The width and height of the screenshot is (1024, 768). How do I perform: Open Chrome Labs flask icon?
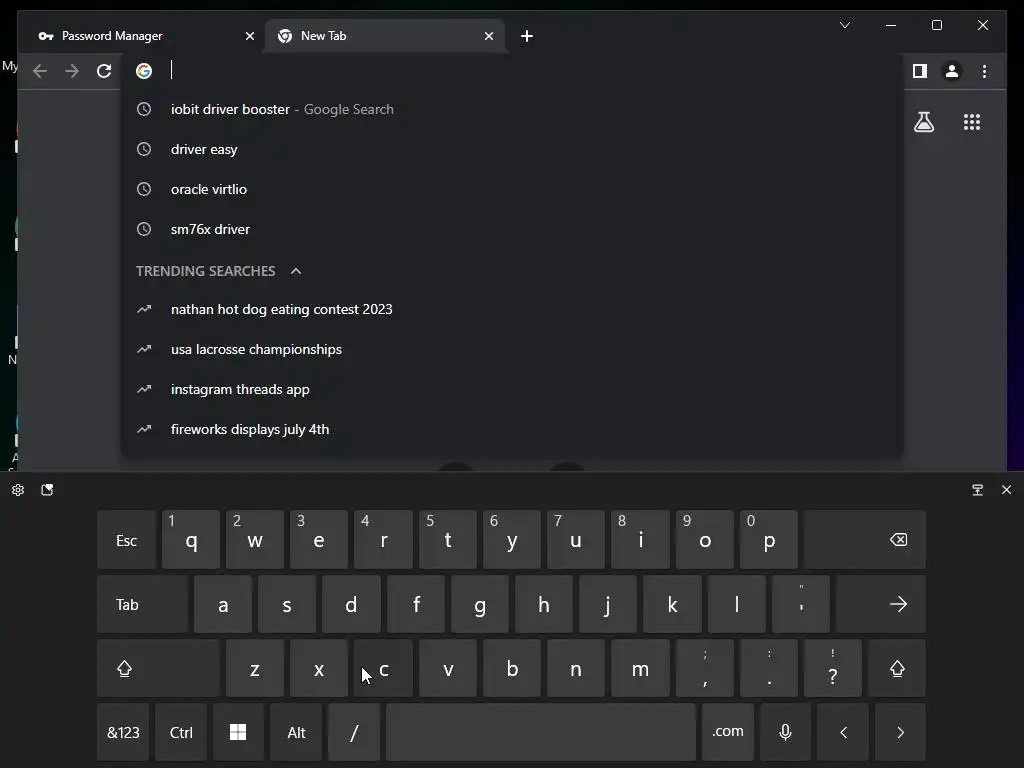(x=923, y=122)
